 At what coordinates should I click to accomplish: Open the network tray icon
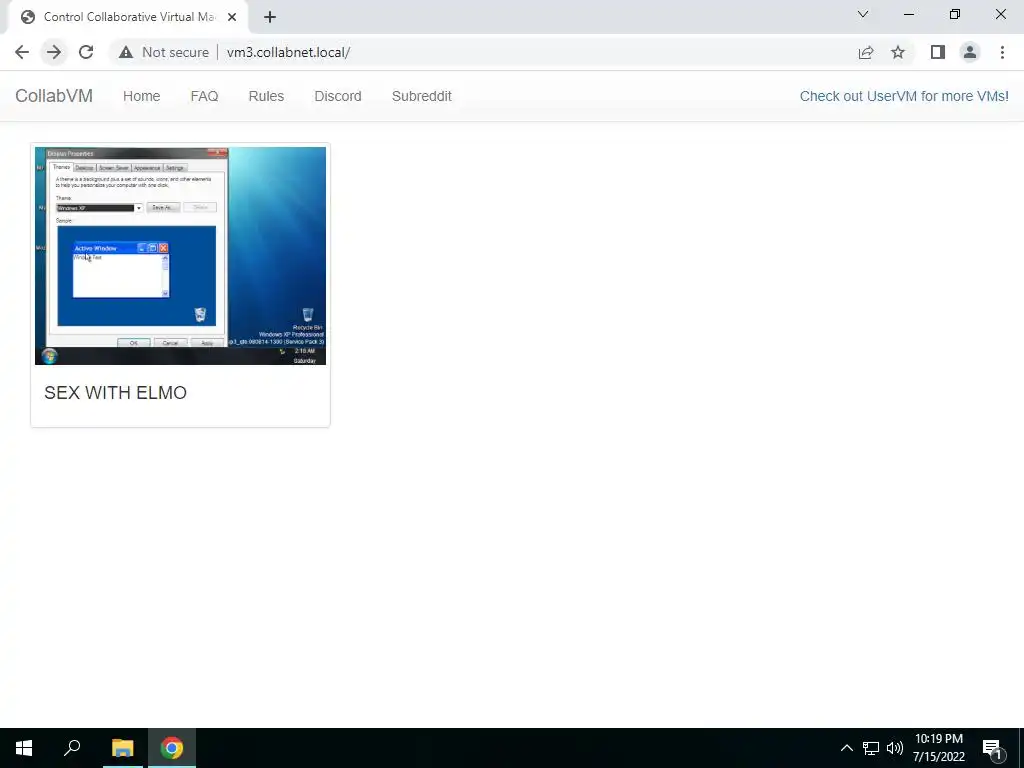871,748
